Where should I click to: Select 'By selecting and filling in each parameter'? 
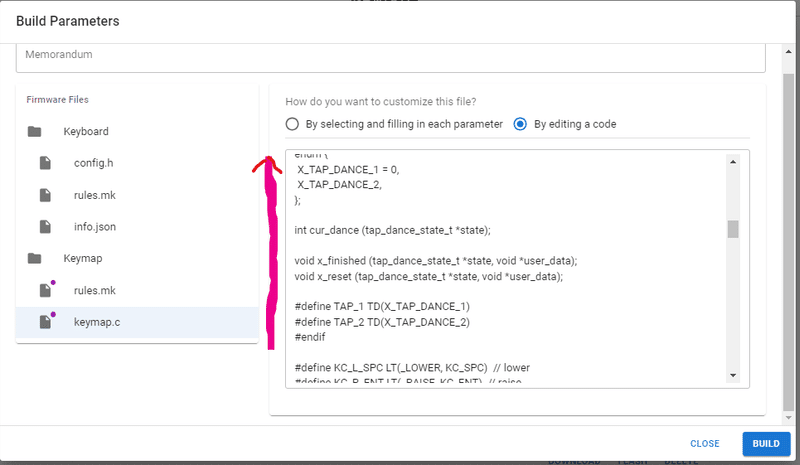pyautogui.click(x=292, y=124)
